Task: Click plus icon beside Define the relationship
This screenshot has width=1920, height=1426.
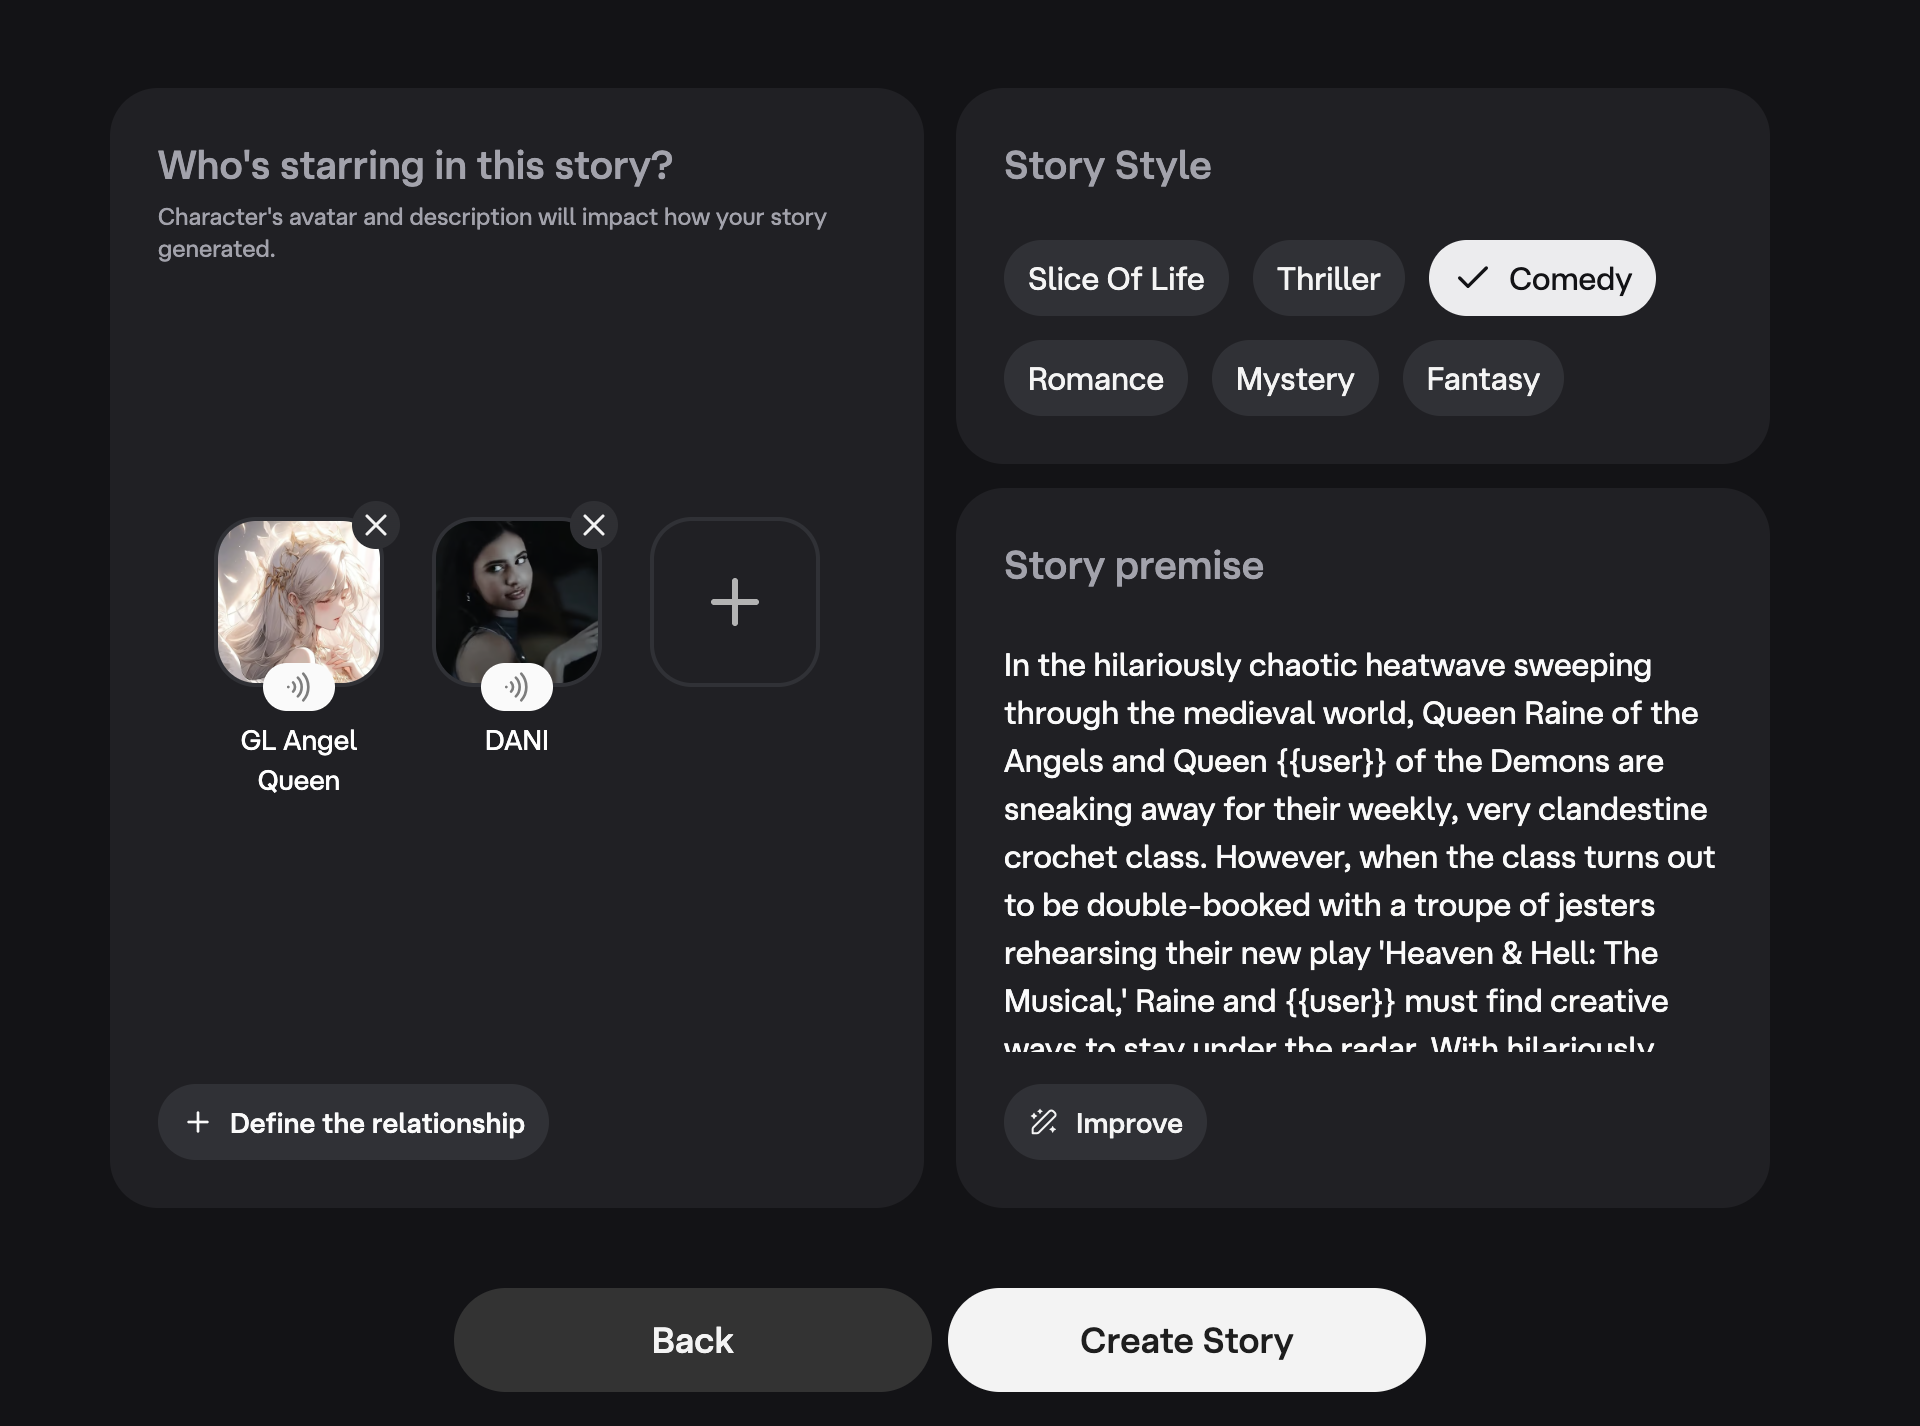Action: click(198, 1122)
